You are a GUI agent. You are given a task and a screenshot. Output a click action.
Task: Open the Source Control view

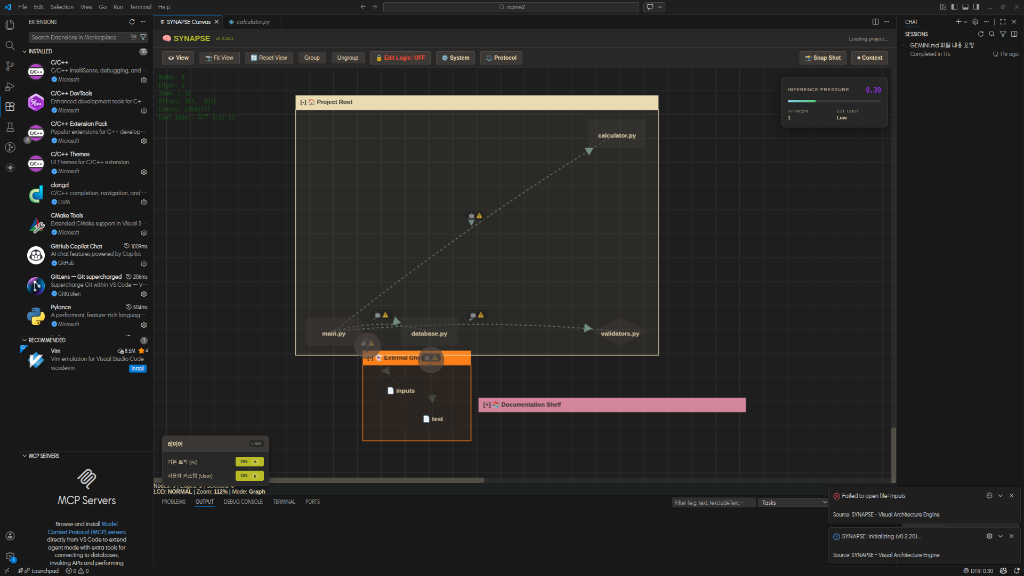pyautogui.click(x=10, y=66)
